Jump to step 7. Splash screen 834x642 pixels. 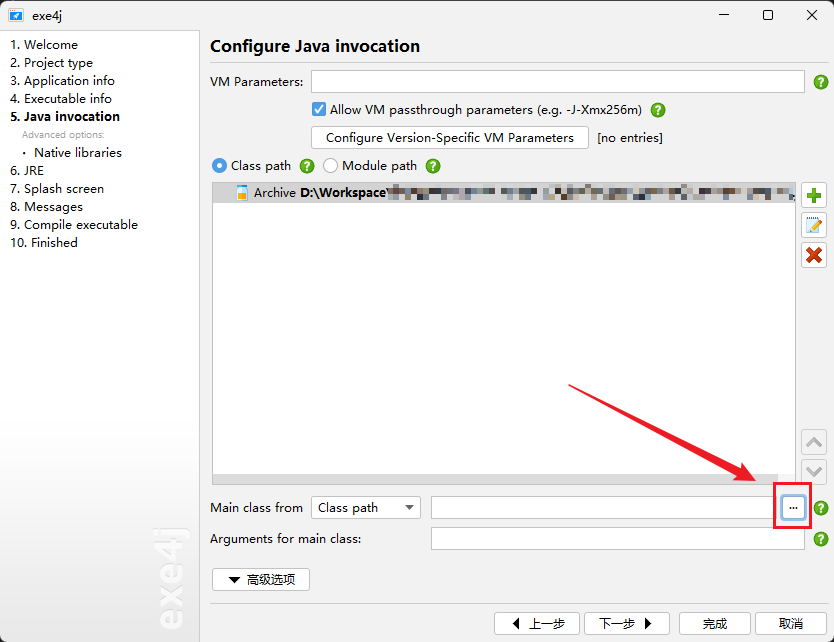coord(57,189)
